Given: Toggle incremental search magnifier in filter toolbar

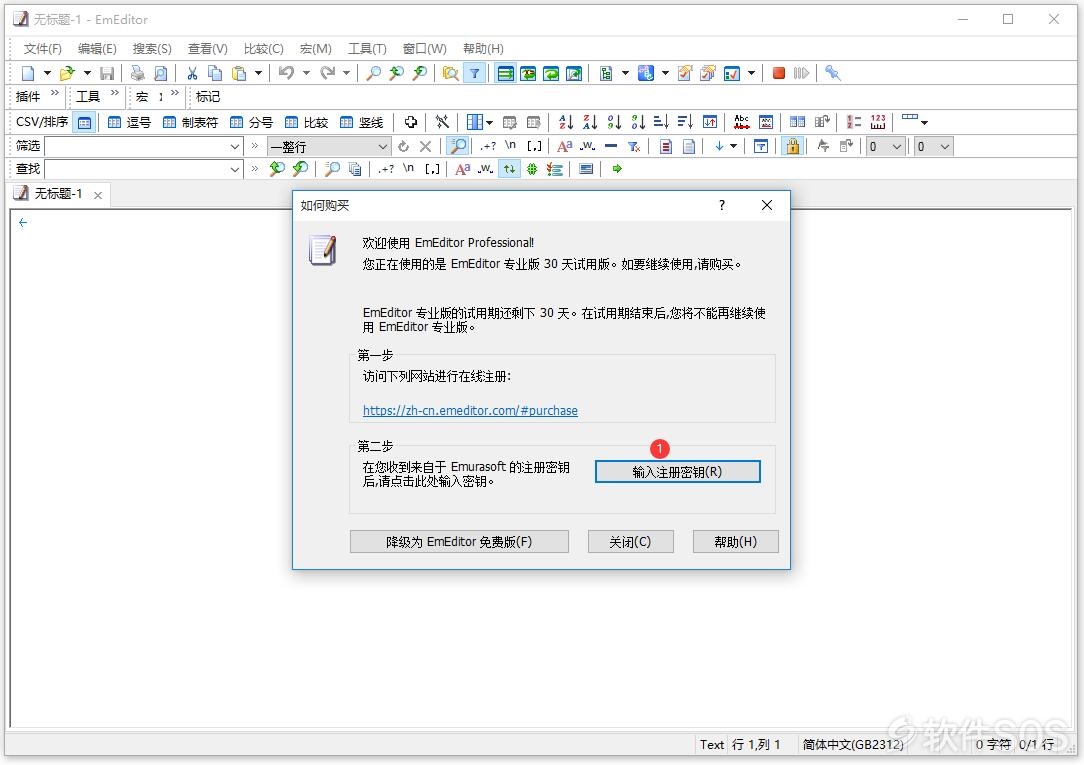Looking at the screenshot, I should click(458, 146).
